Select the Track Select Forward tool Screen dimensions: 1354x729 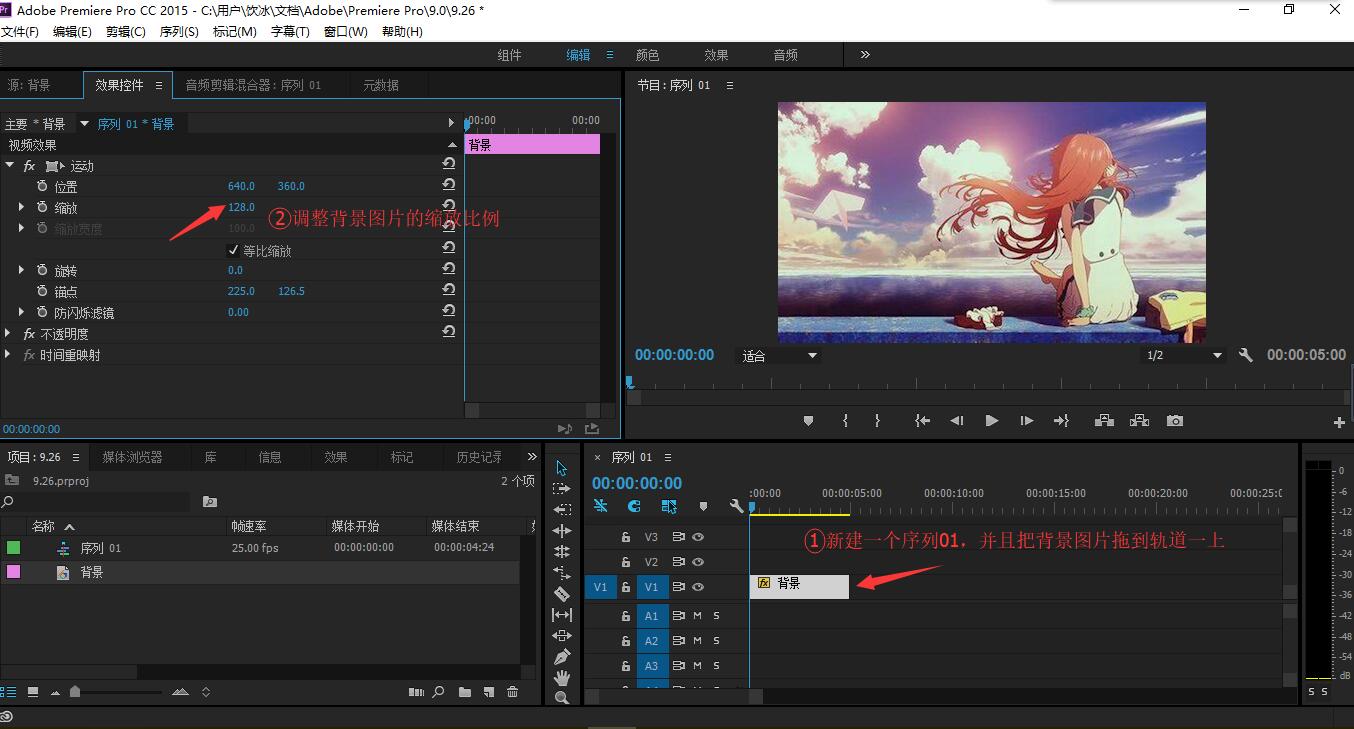pos(562,489)
